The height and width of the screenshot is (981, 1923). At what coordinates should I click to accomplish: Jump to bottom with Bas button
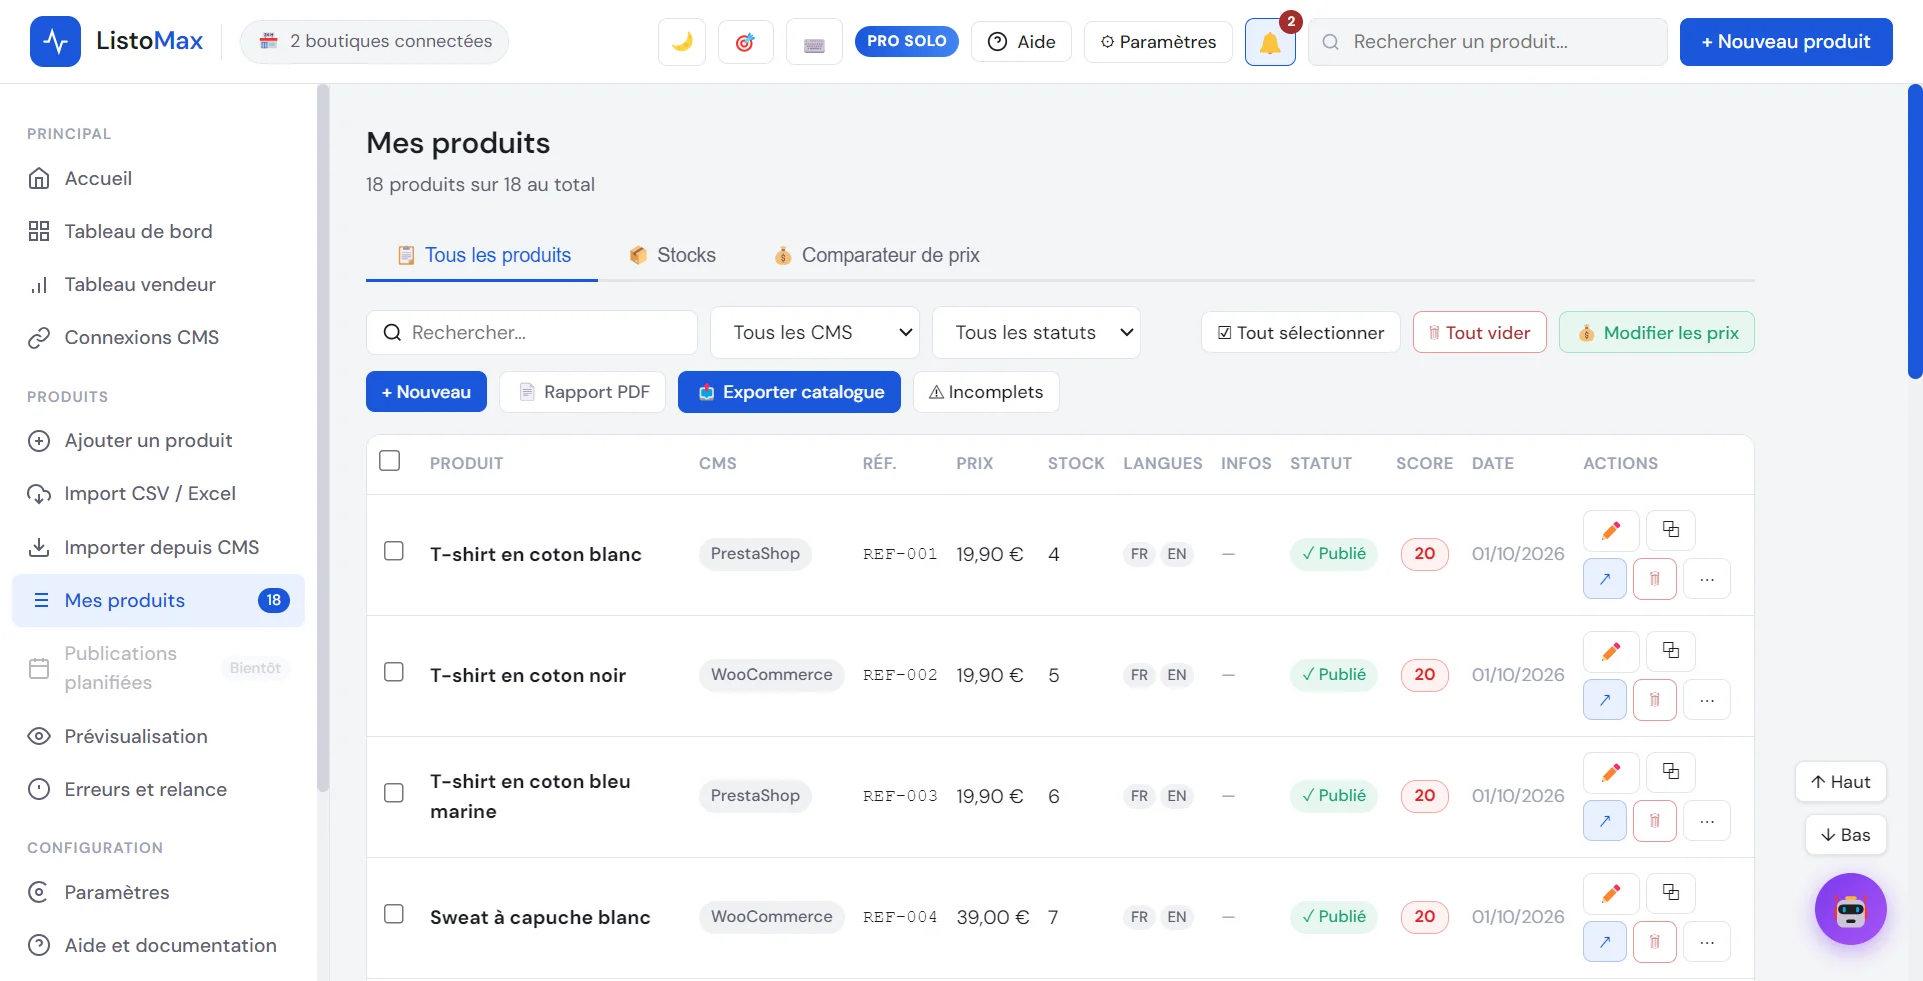pos(1845,835)
